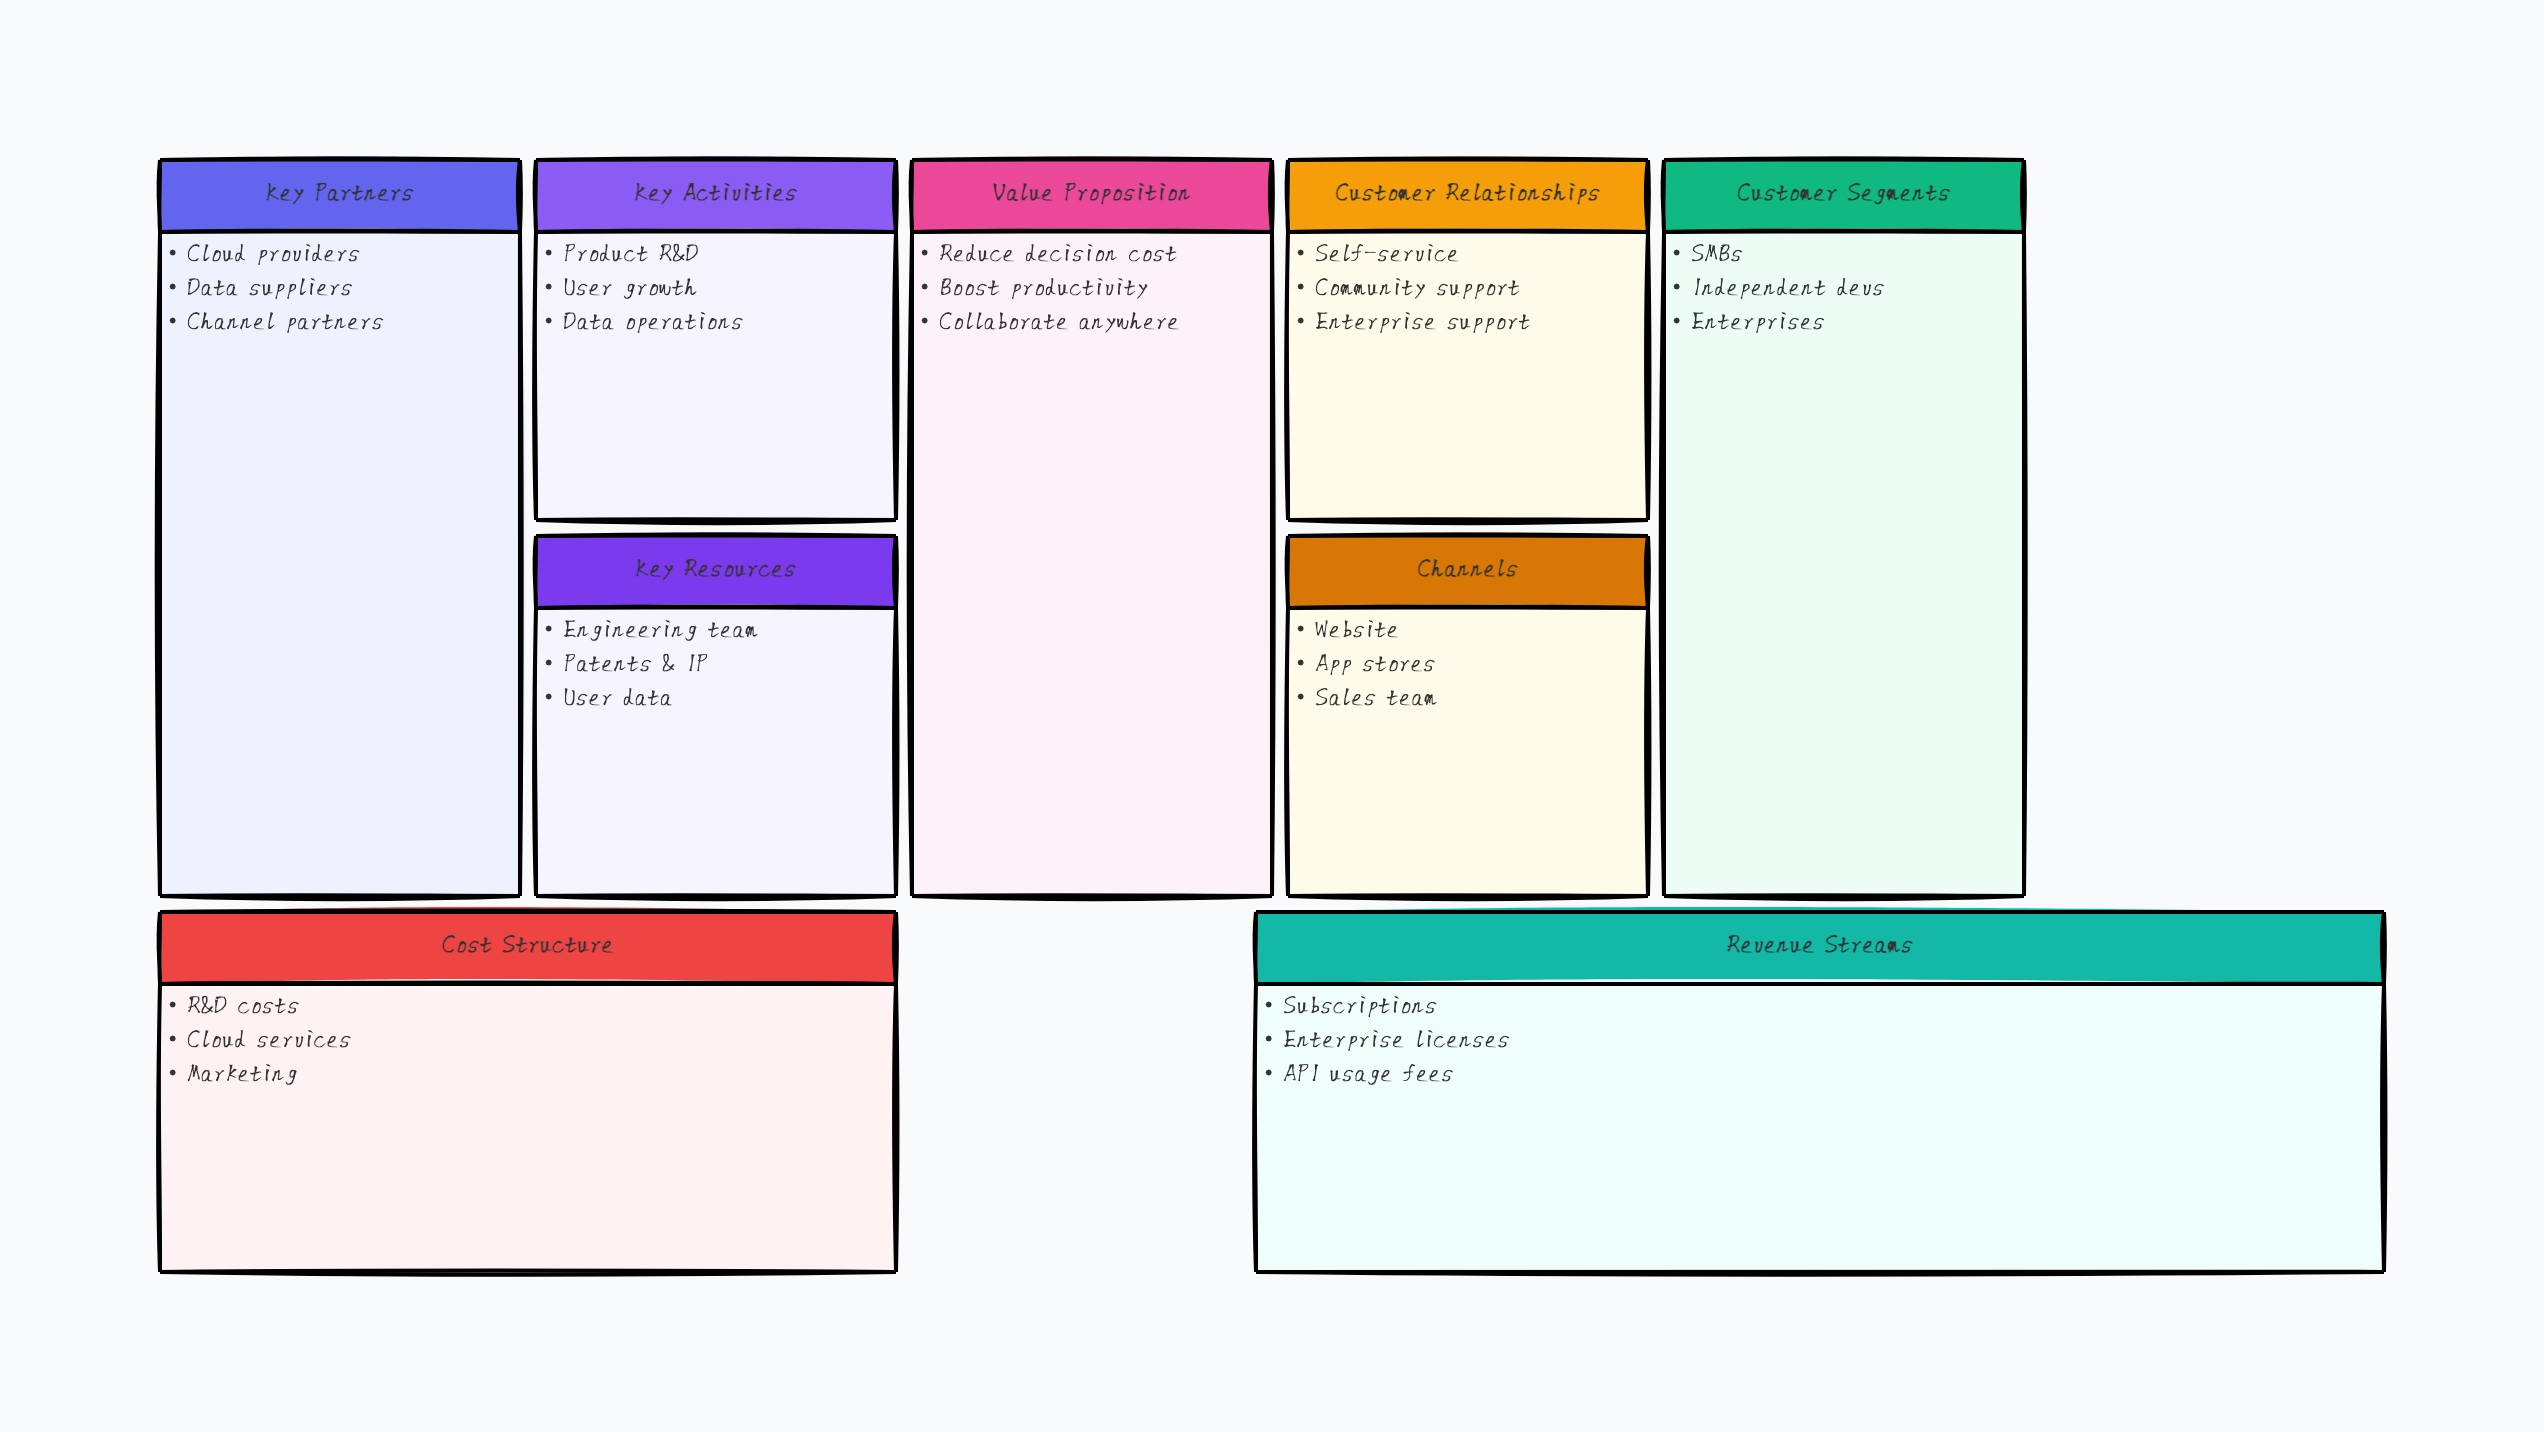The width and height of the screenshot is (2544, 1432).
Task: Click the Key Activities header
Action: [x=714, y=193]
